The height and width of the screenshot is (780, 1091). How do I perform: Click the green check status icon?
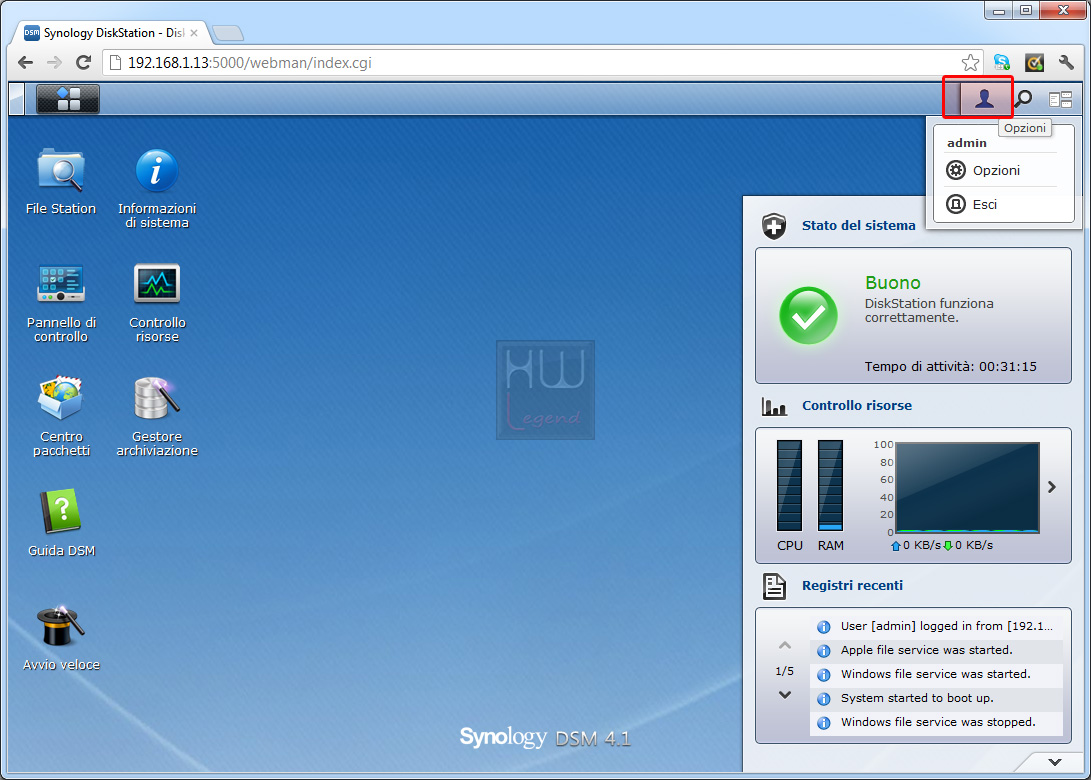(809, 315)
